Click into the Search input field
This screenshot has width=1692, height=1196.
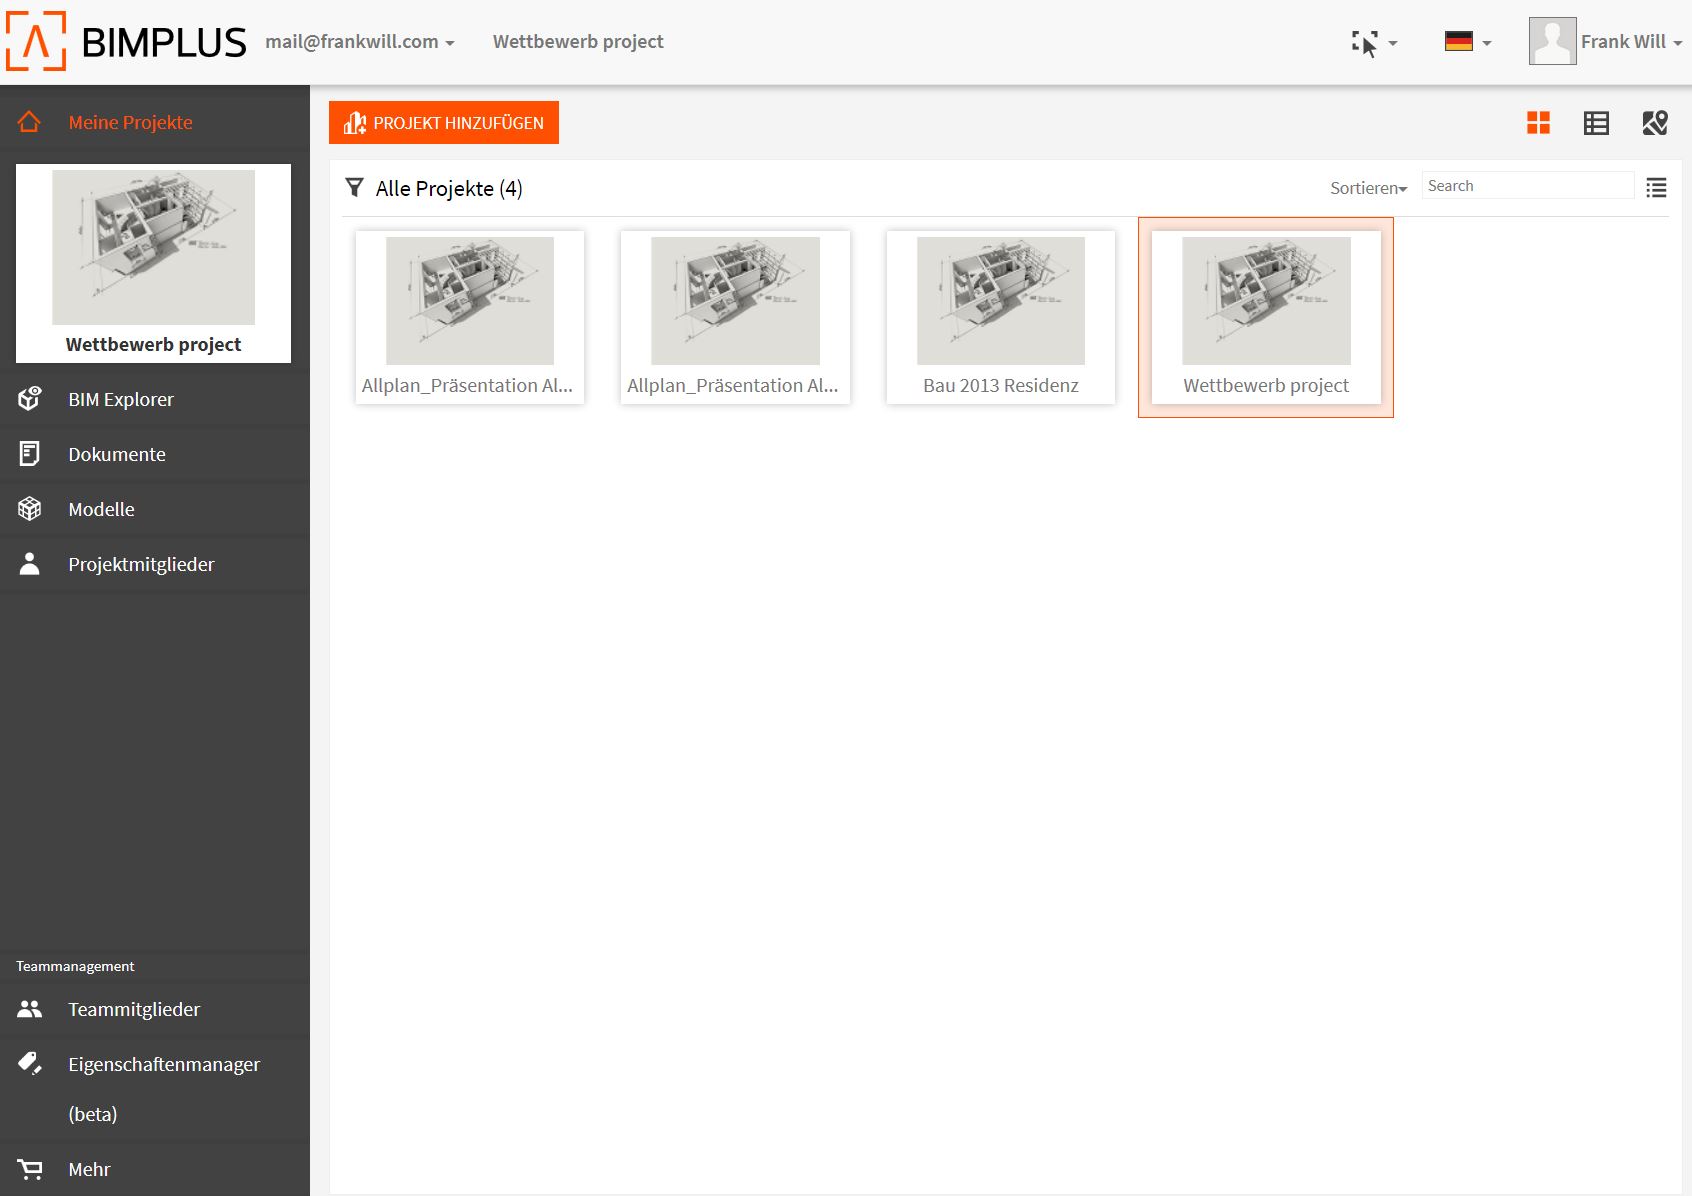[x=1527, y=186]
